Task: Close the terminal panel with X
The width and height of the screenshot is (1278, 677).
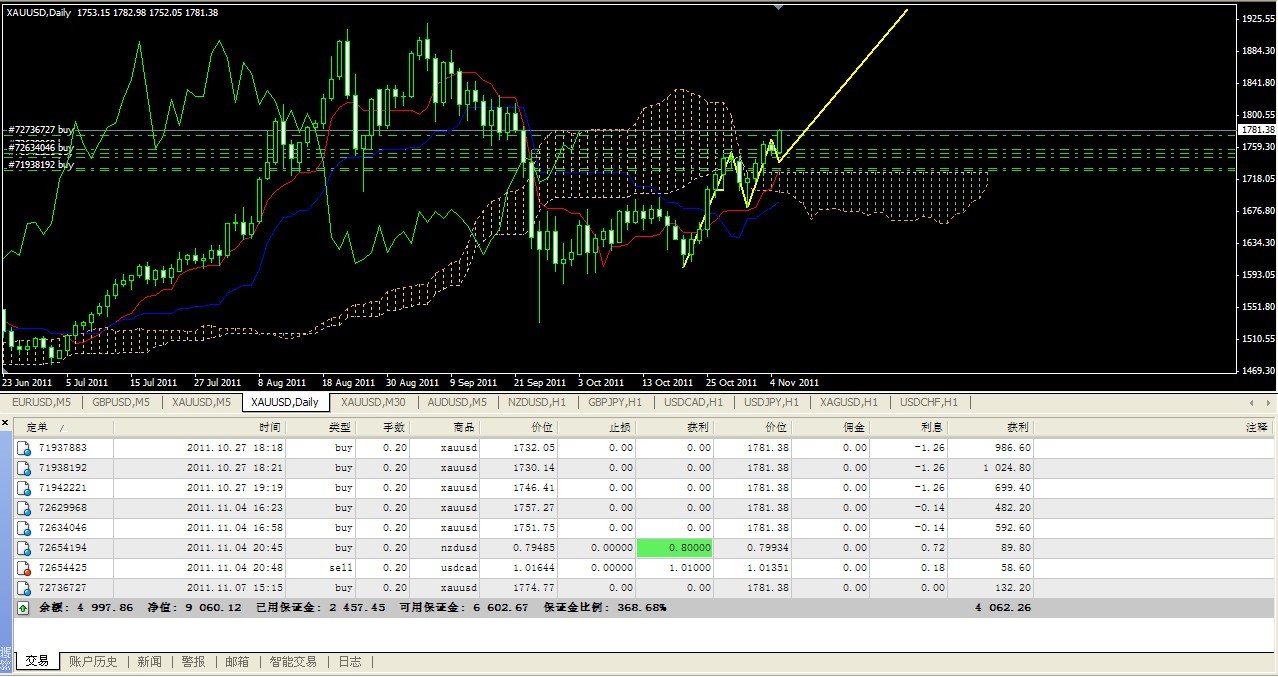Action: click(x=6, y=424)
